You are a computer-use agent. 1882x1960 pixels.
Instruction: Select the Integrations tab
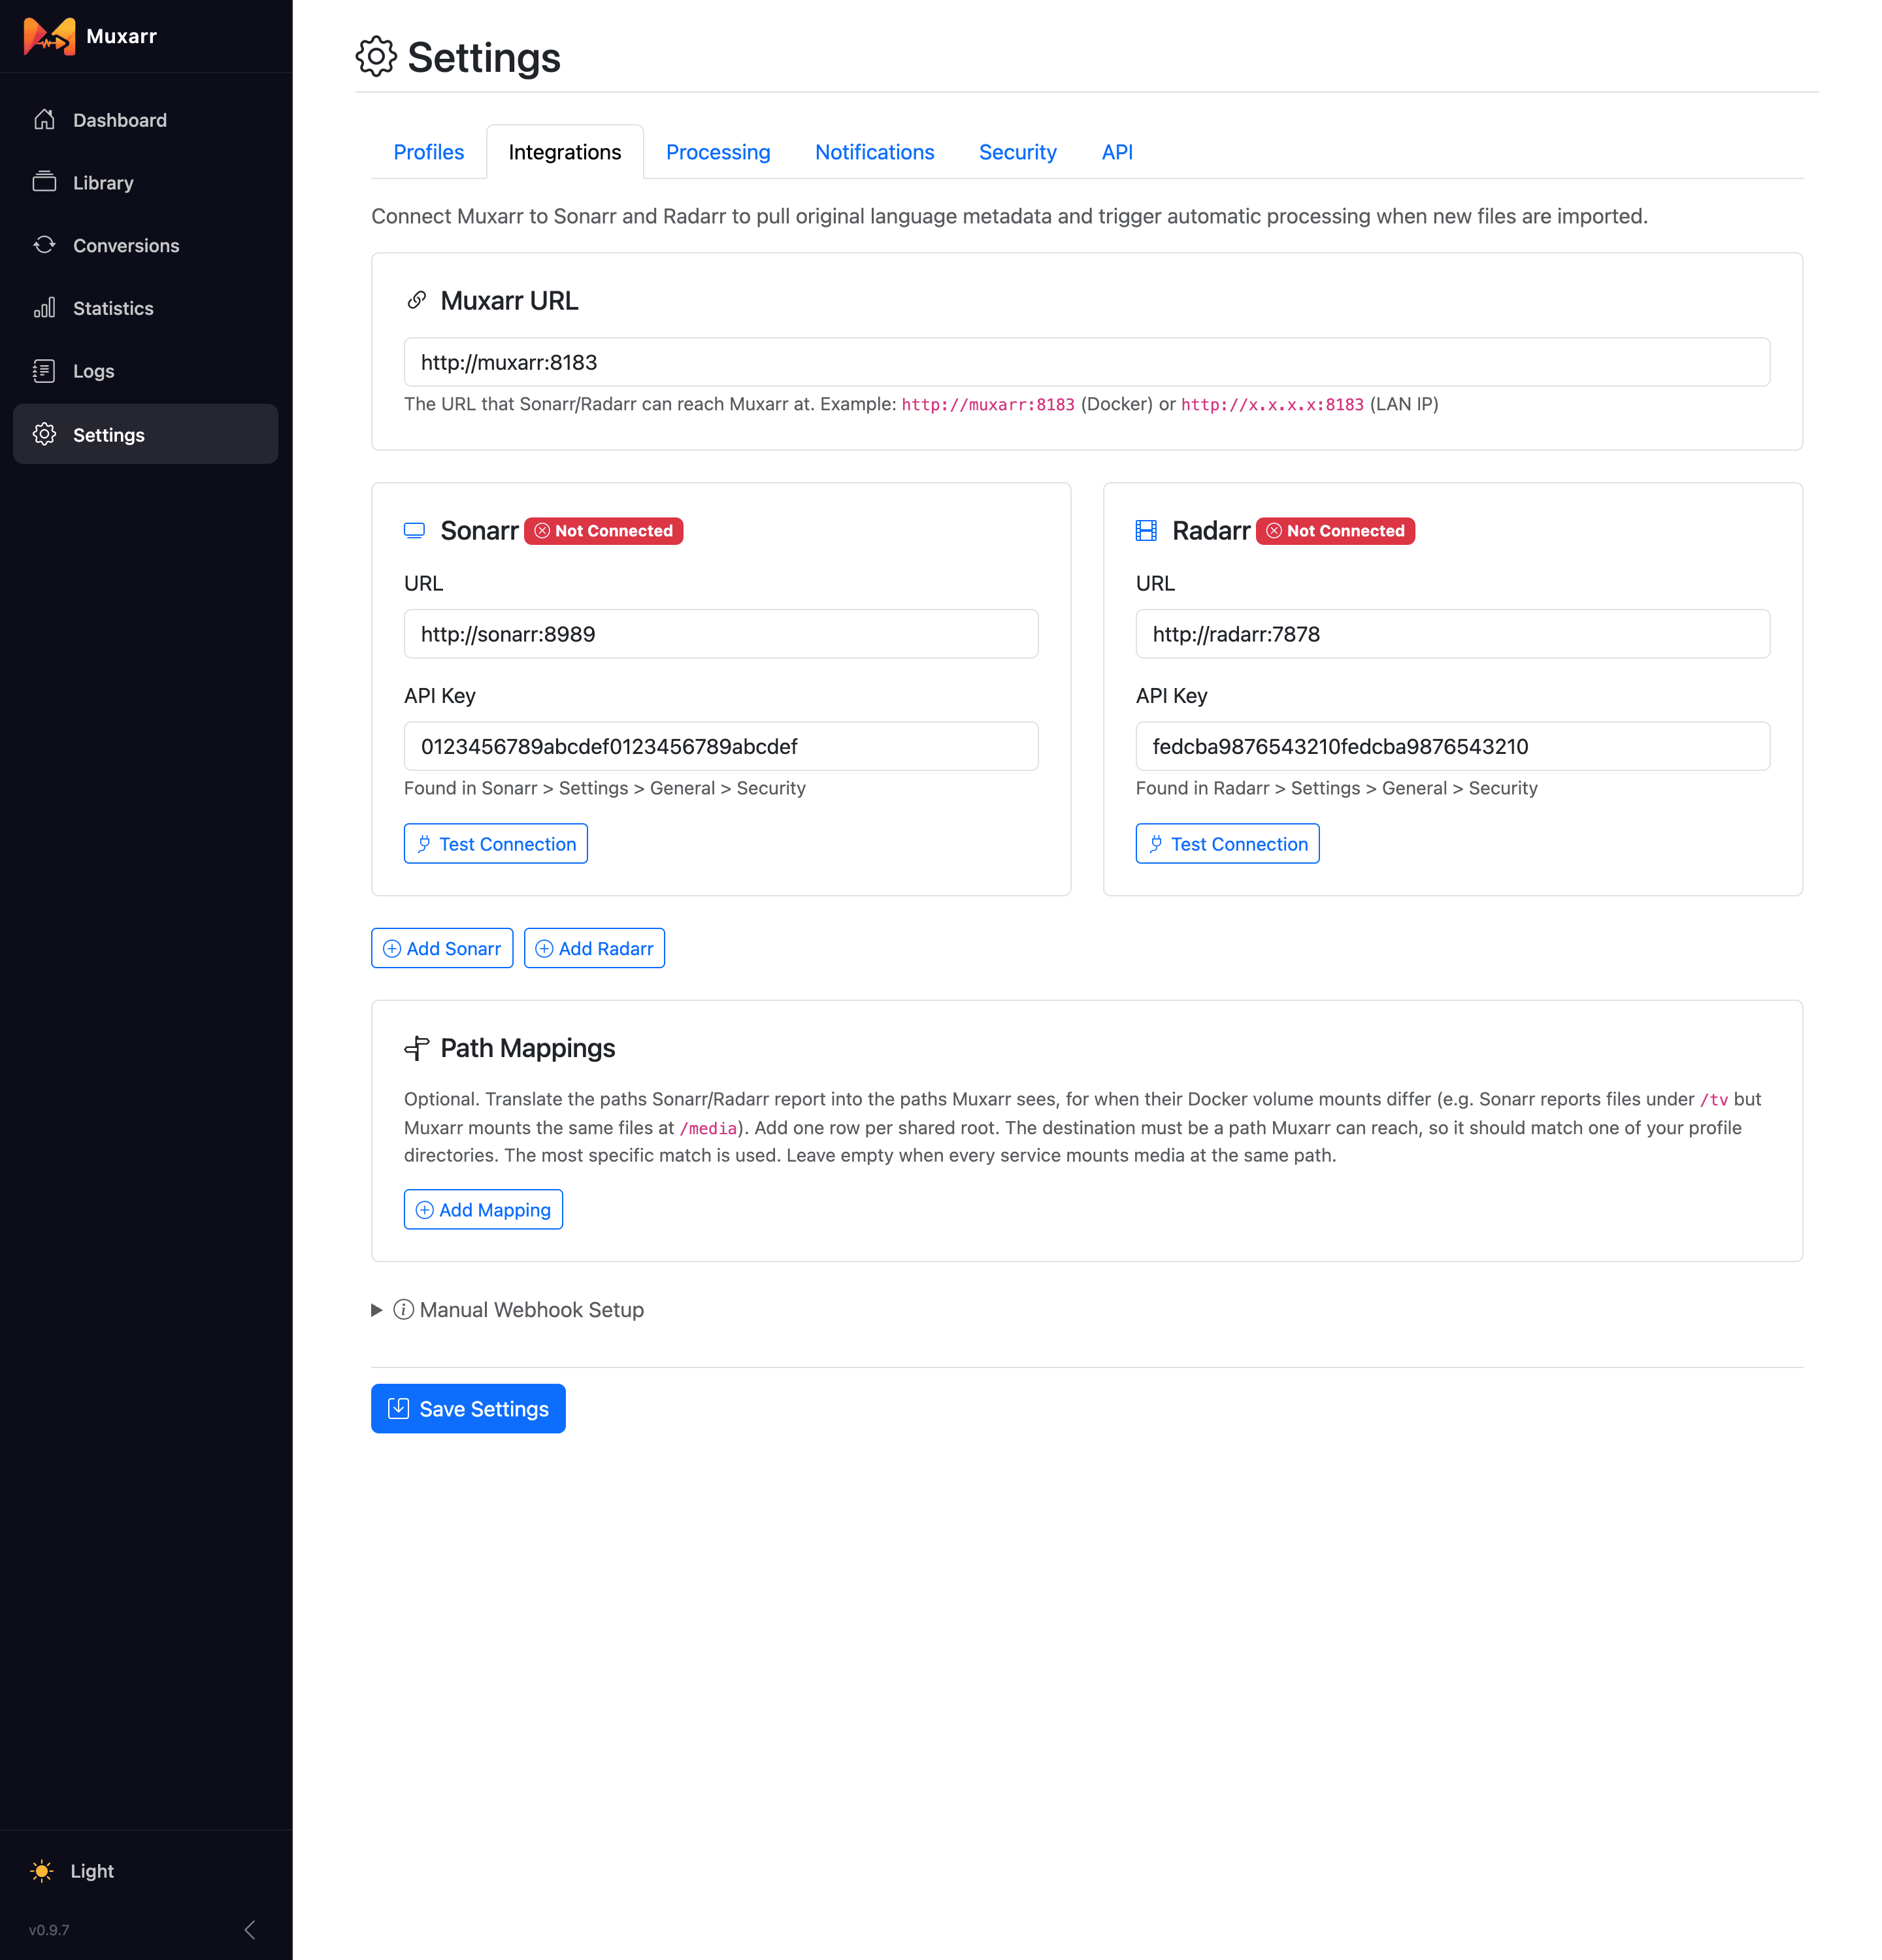point(565,152)
